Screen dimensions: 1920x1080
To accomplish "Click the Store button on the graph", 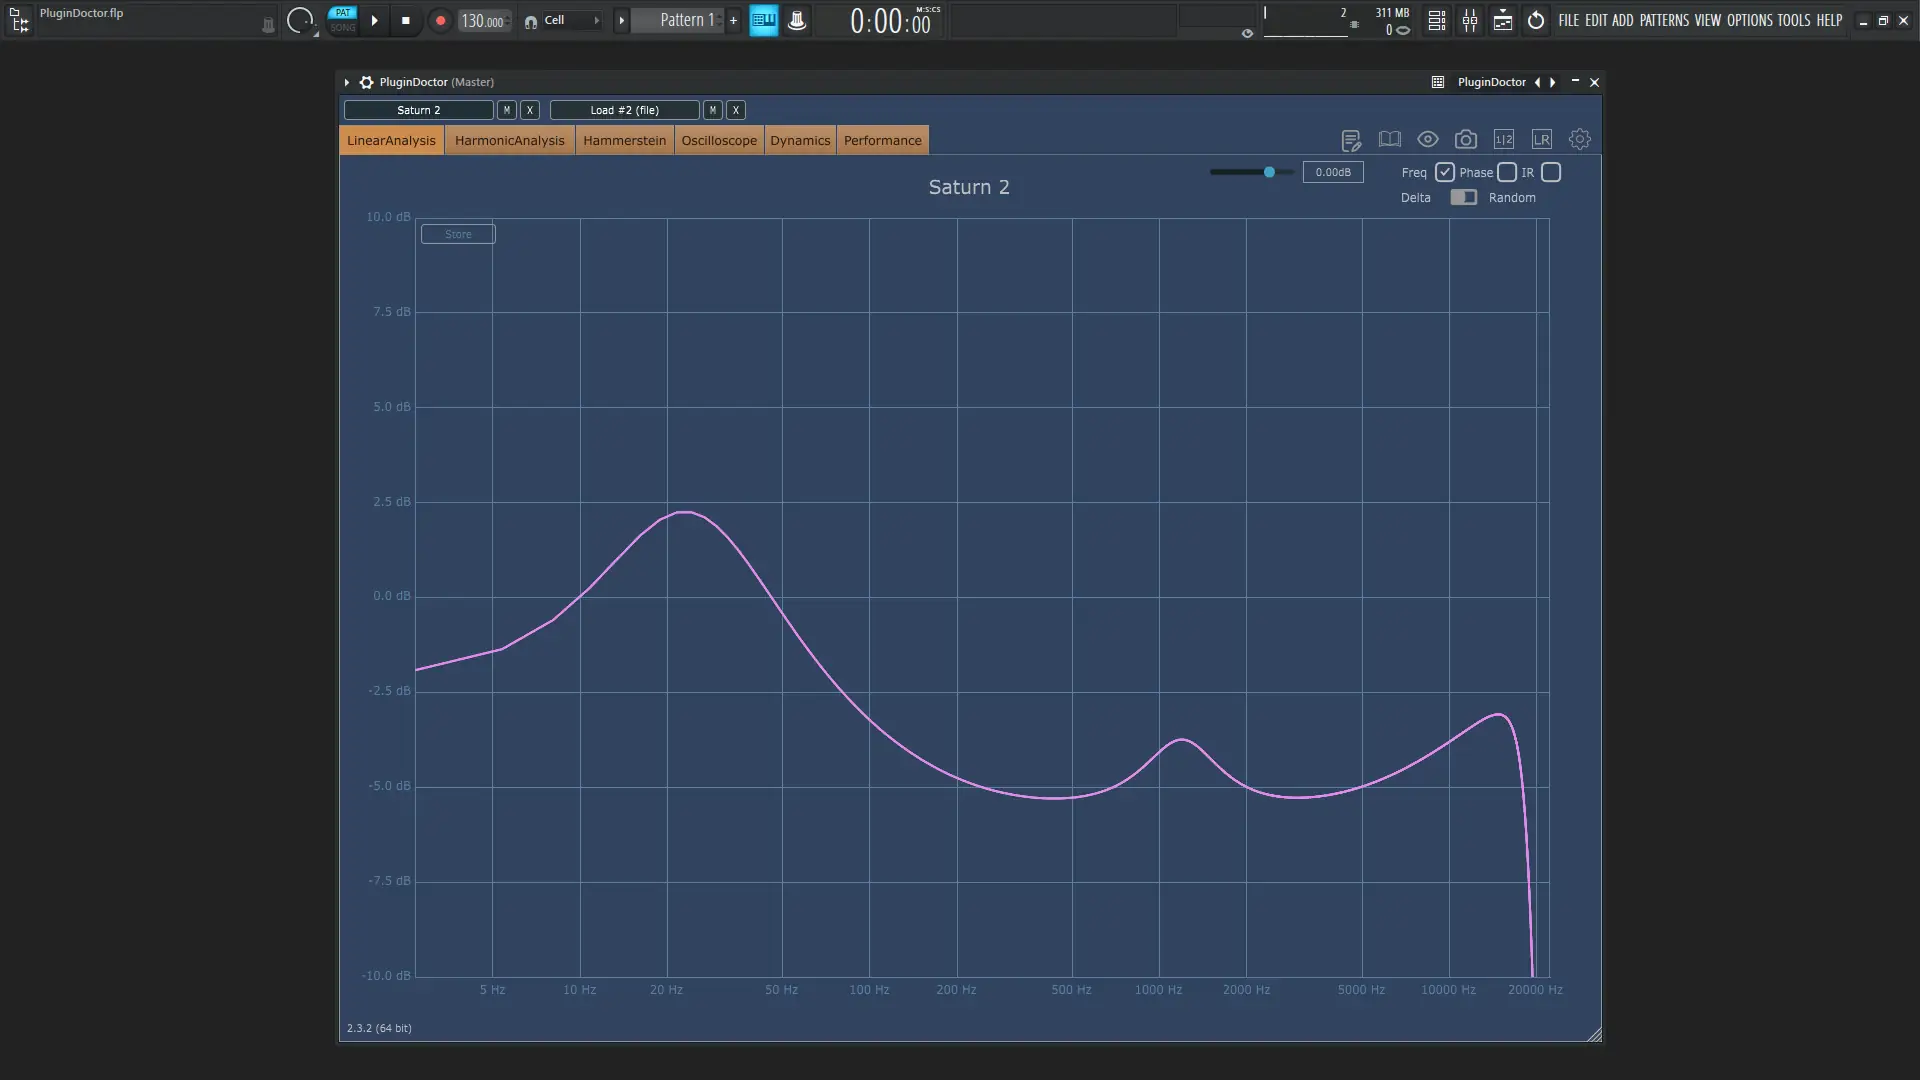I will (x=457, y=233).
